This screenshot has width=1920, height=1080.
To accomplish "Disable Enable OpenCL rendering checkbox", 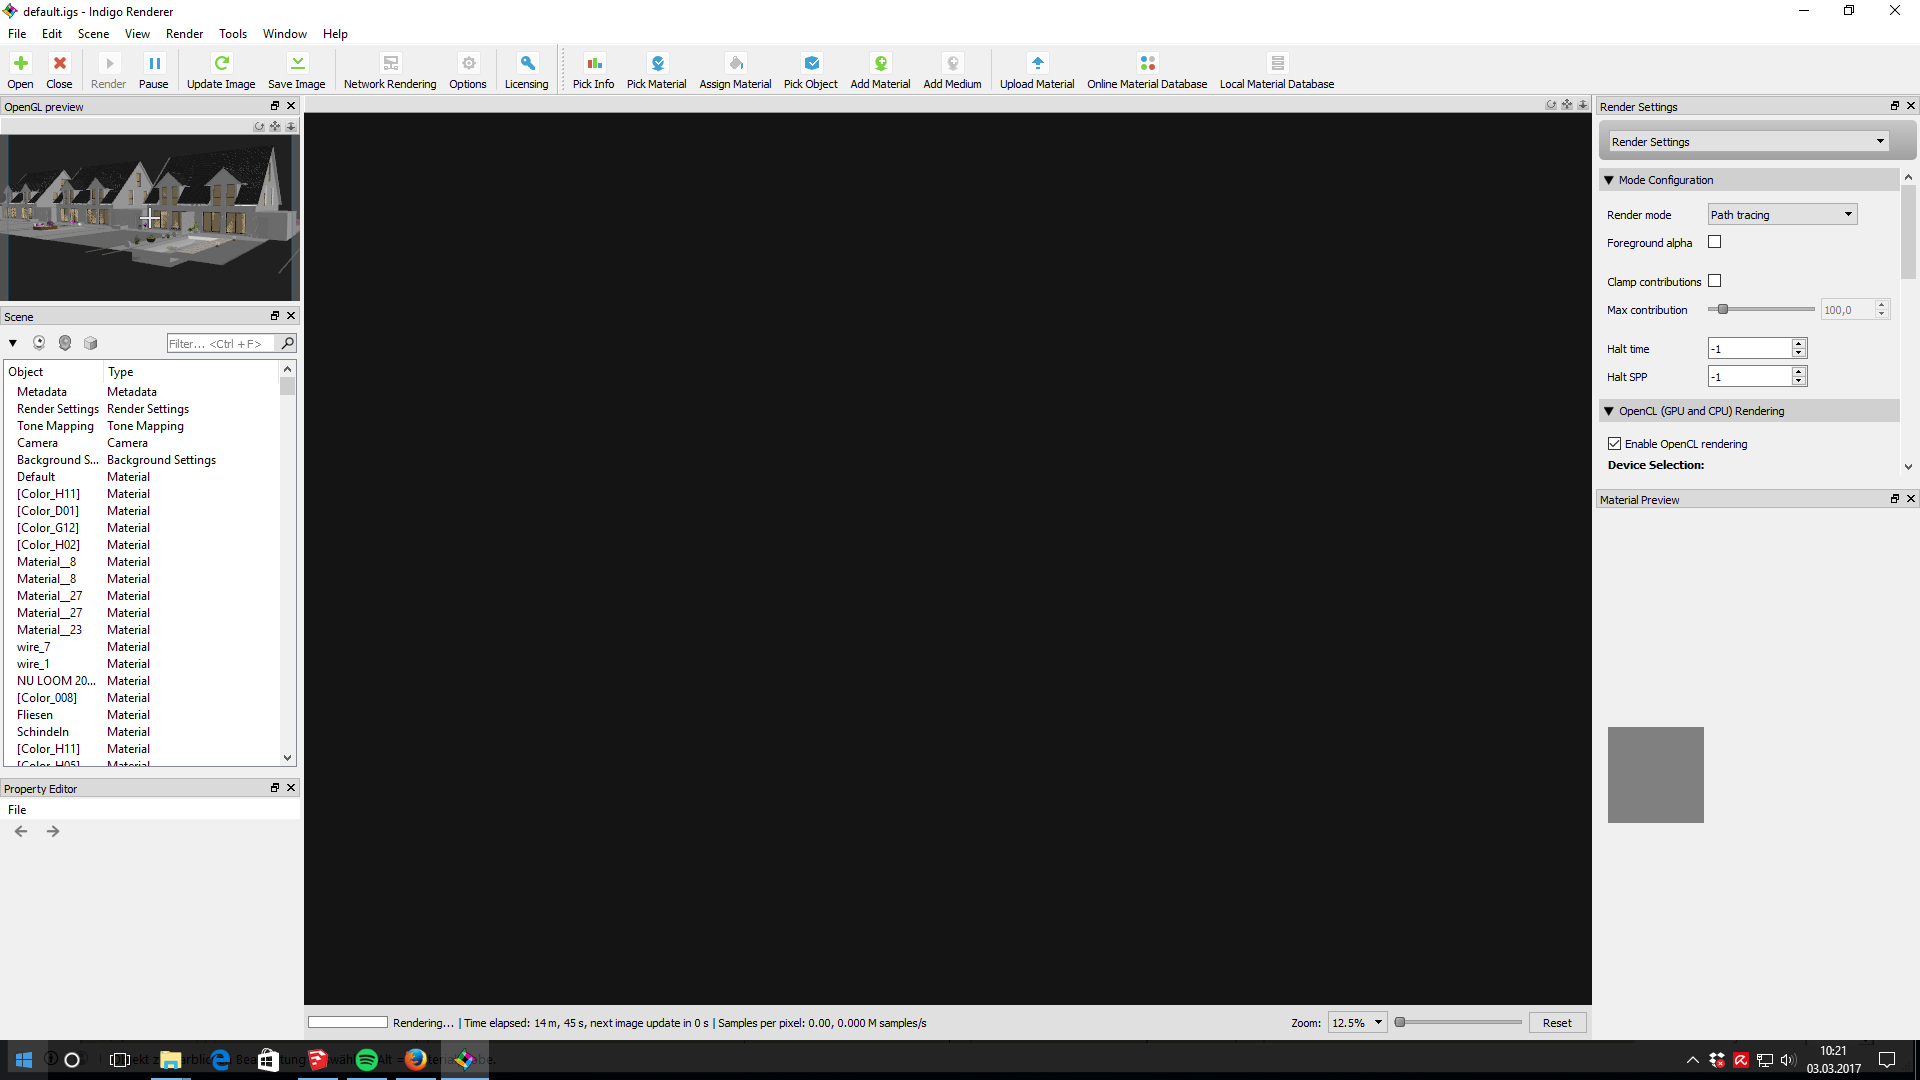I will [x=1614, y=443].
